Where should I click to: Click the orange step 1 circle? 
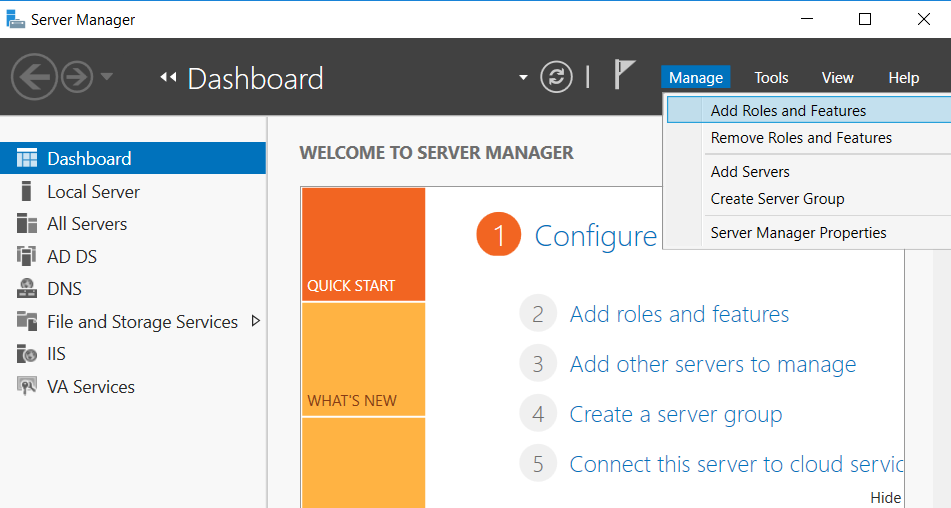point(499,234)
